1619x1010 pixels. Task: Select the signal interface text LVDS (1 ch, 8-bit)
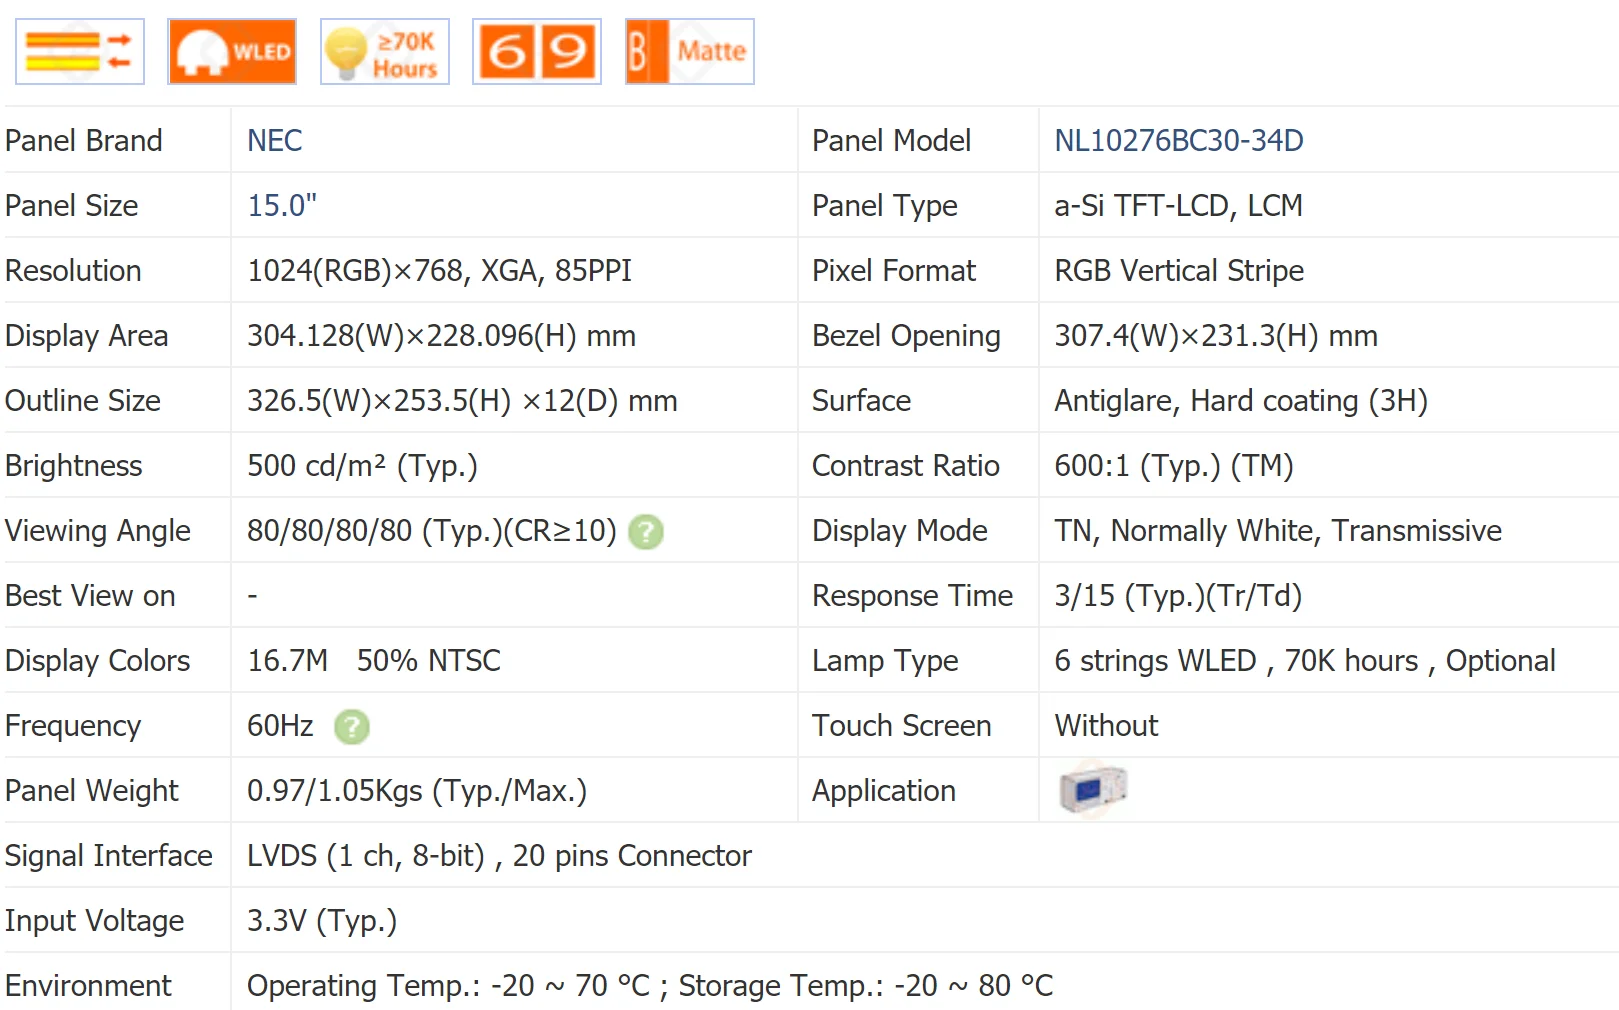click(366, 856)
